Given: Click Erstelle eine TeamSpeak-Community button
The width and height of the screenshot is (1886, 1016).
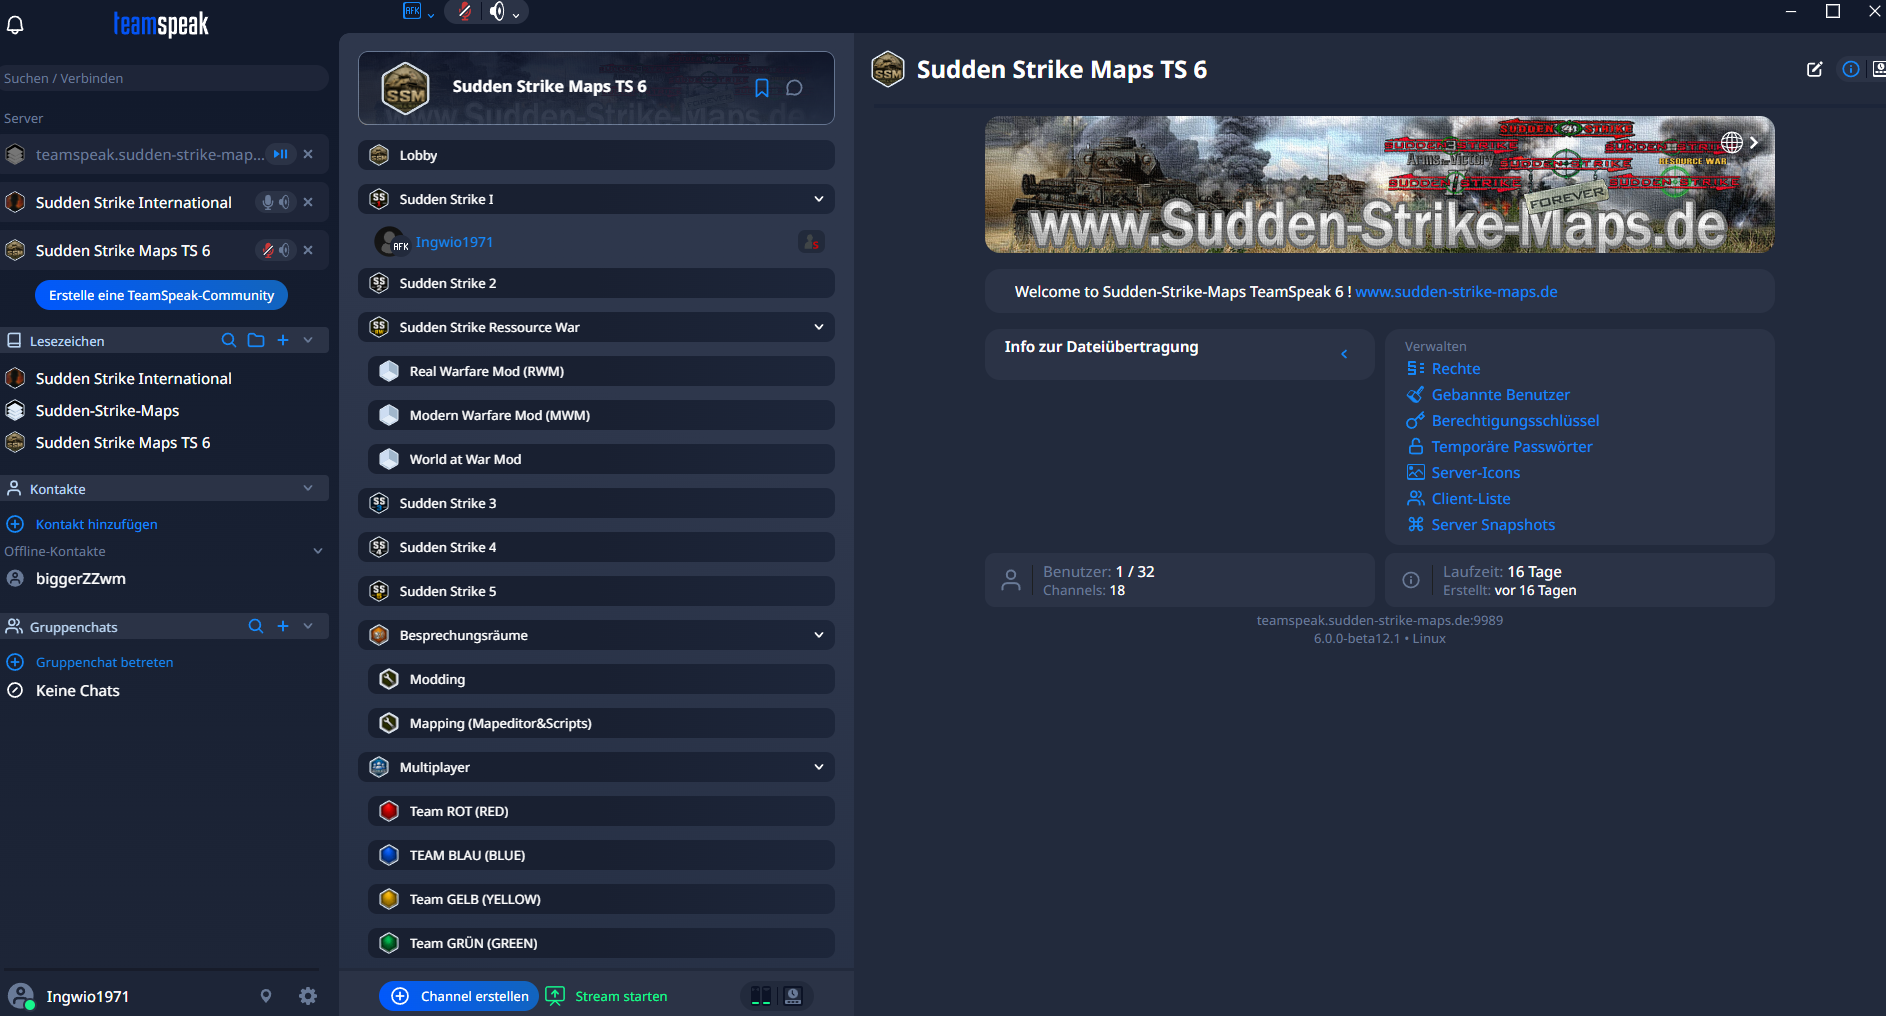Looking at the screenshot, I should [x=161, y=295].
